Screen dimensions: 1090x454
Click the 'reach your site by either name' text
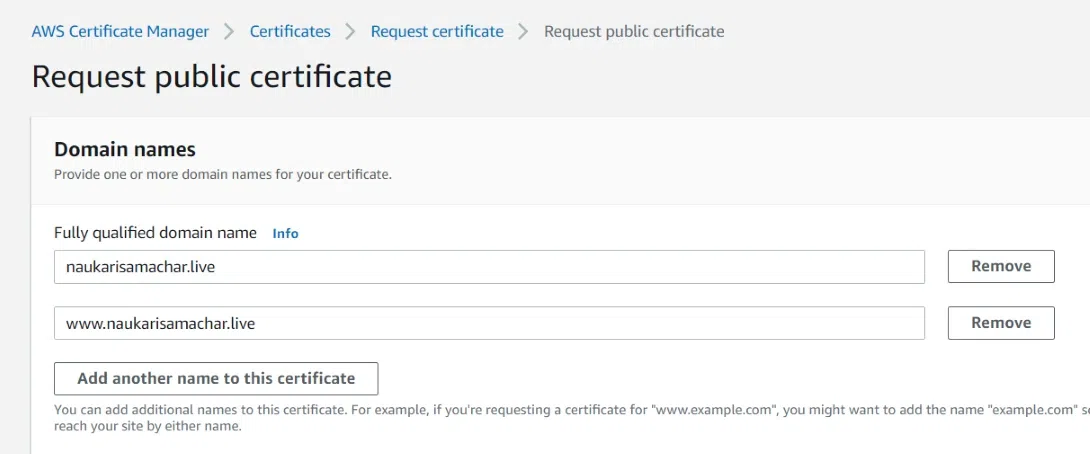point(147,426)
